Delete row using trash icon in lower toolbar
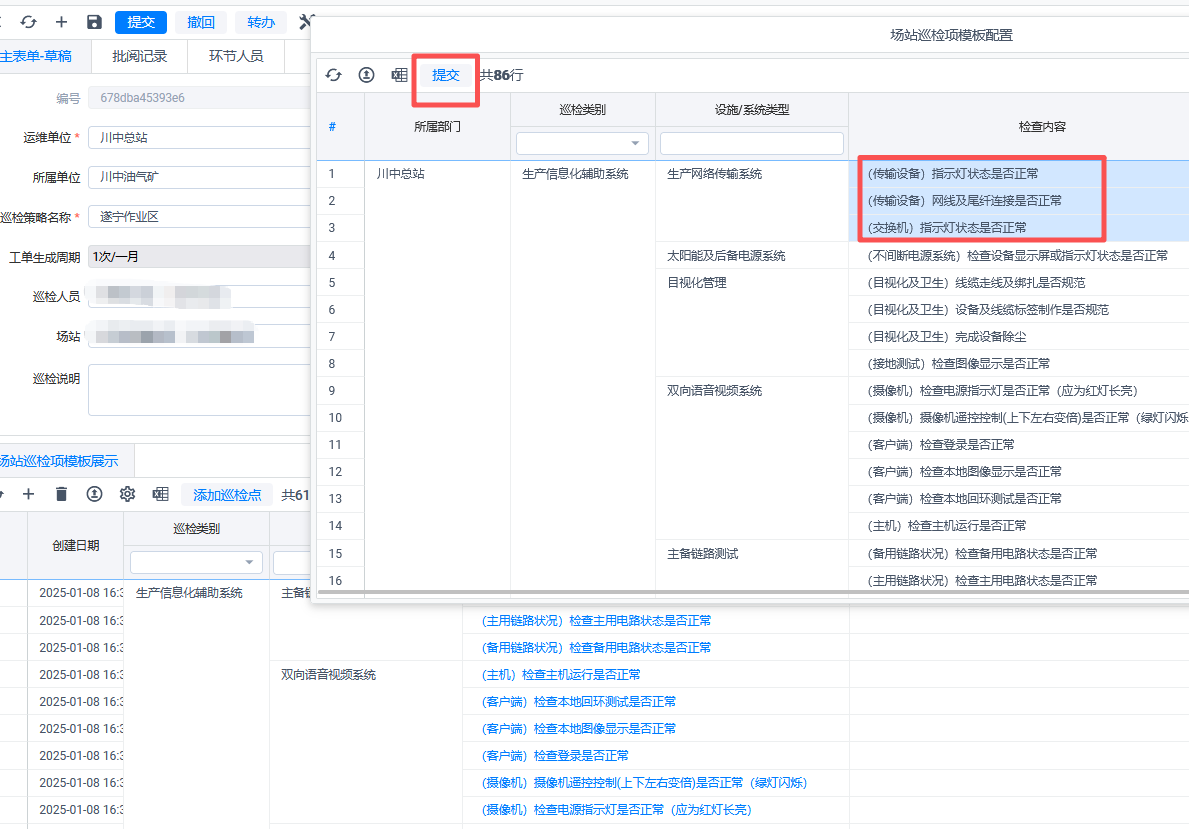The height and width of the screenshot is (829, 1189). pyautogui.click(x=62, y=494)
